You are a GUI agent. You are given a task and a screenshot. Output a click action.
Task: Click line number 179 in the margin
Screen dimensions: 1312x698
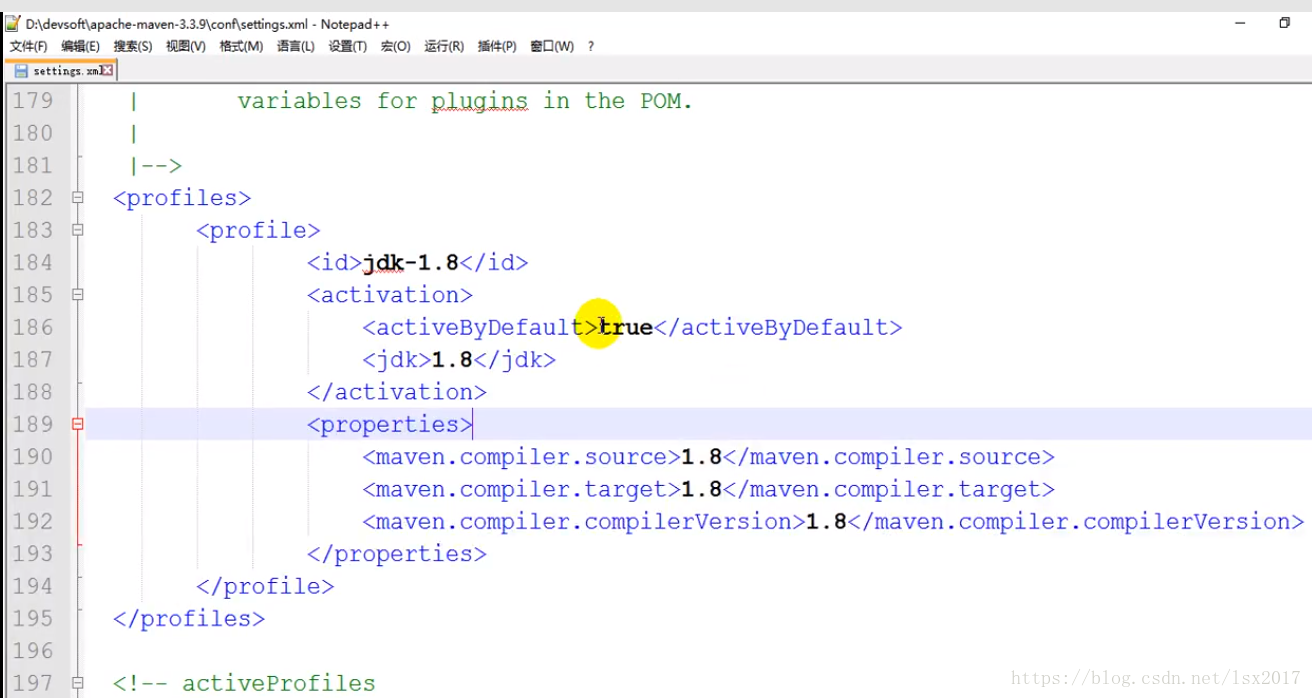click(33, 100)
